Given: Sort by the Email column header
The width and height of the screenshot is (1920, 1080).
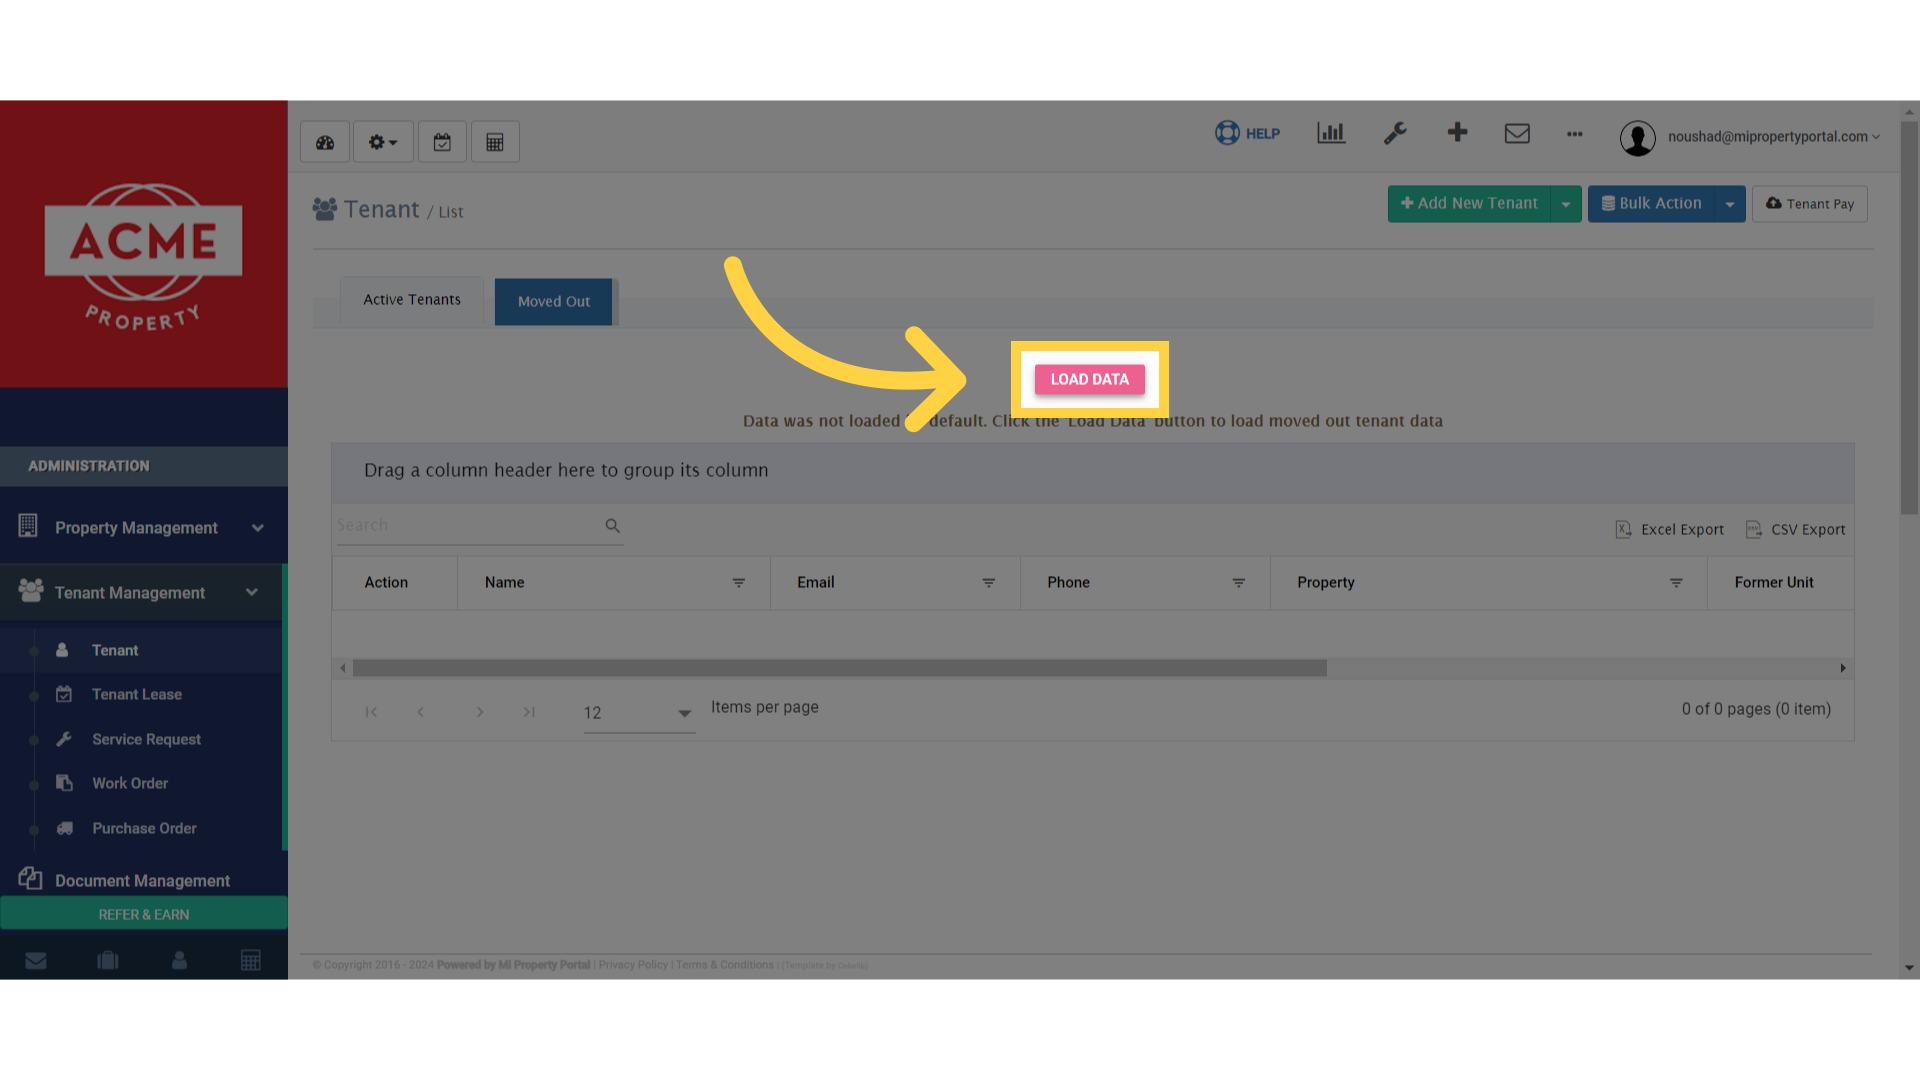Looking at the screenshot, I should coord(815,582).
